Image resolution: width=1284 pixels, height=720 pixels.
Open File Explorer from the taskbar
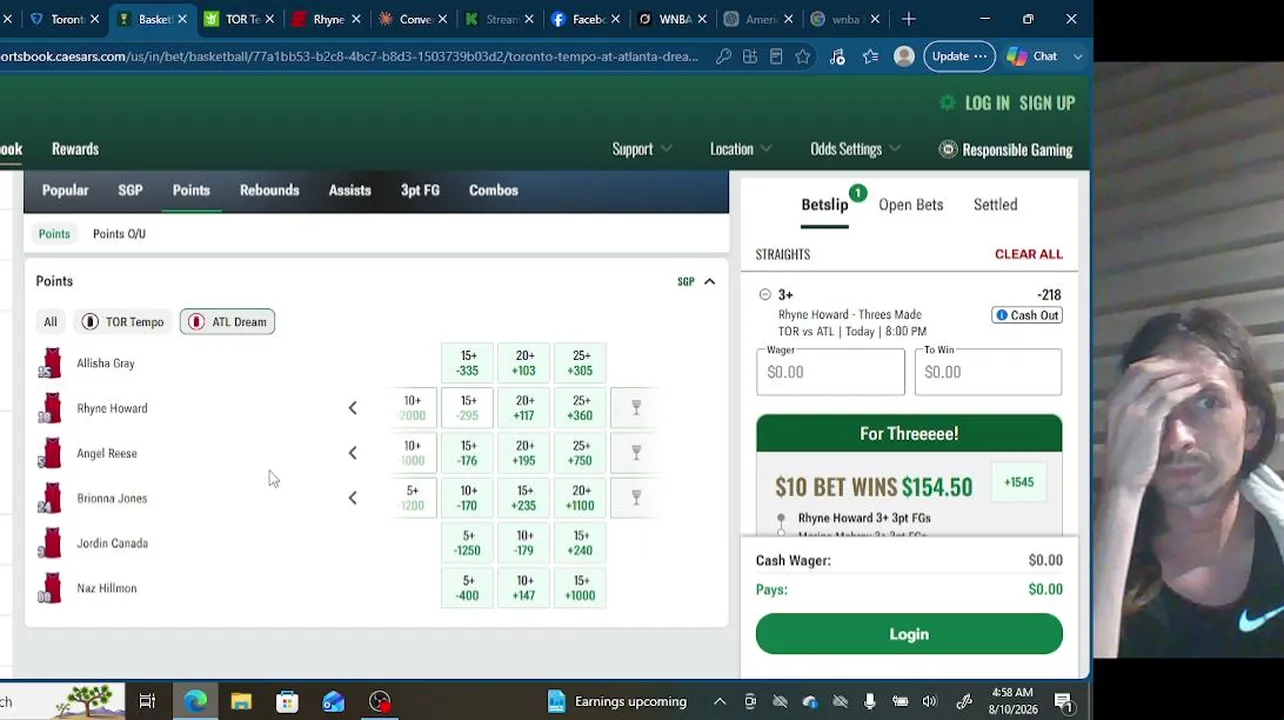click(x=241, y=702)
